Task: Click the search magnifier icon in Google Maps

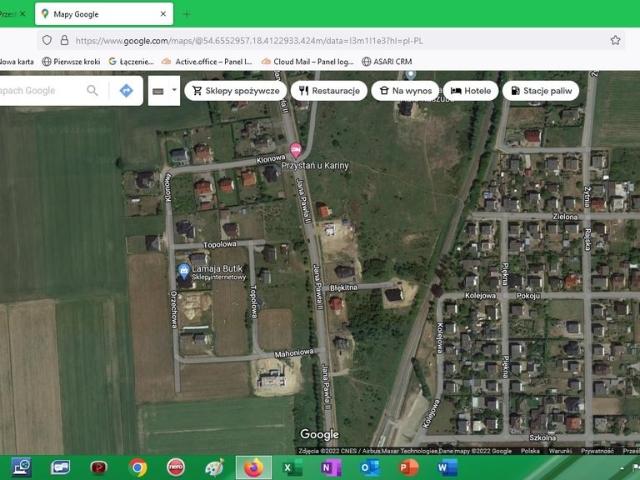Action: 92,90
